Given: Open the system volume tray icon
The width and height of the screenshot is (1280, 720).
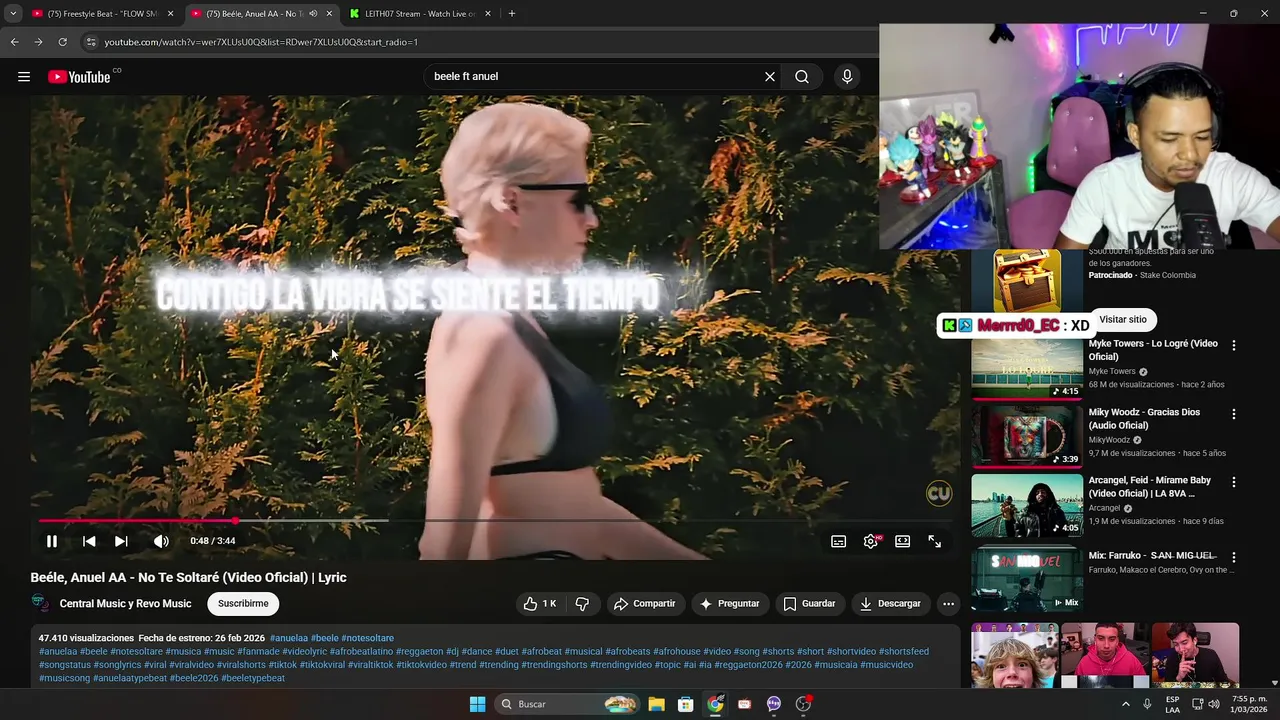Looking at the screenshot, I should [x=1214, y=704].
